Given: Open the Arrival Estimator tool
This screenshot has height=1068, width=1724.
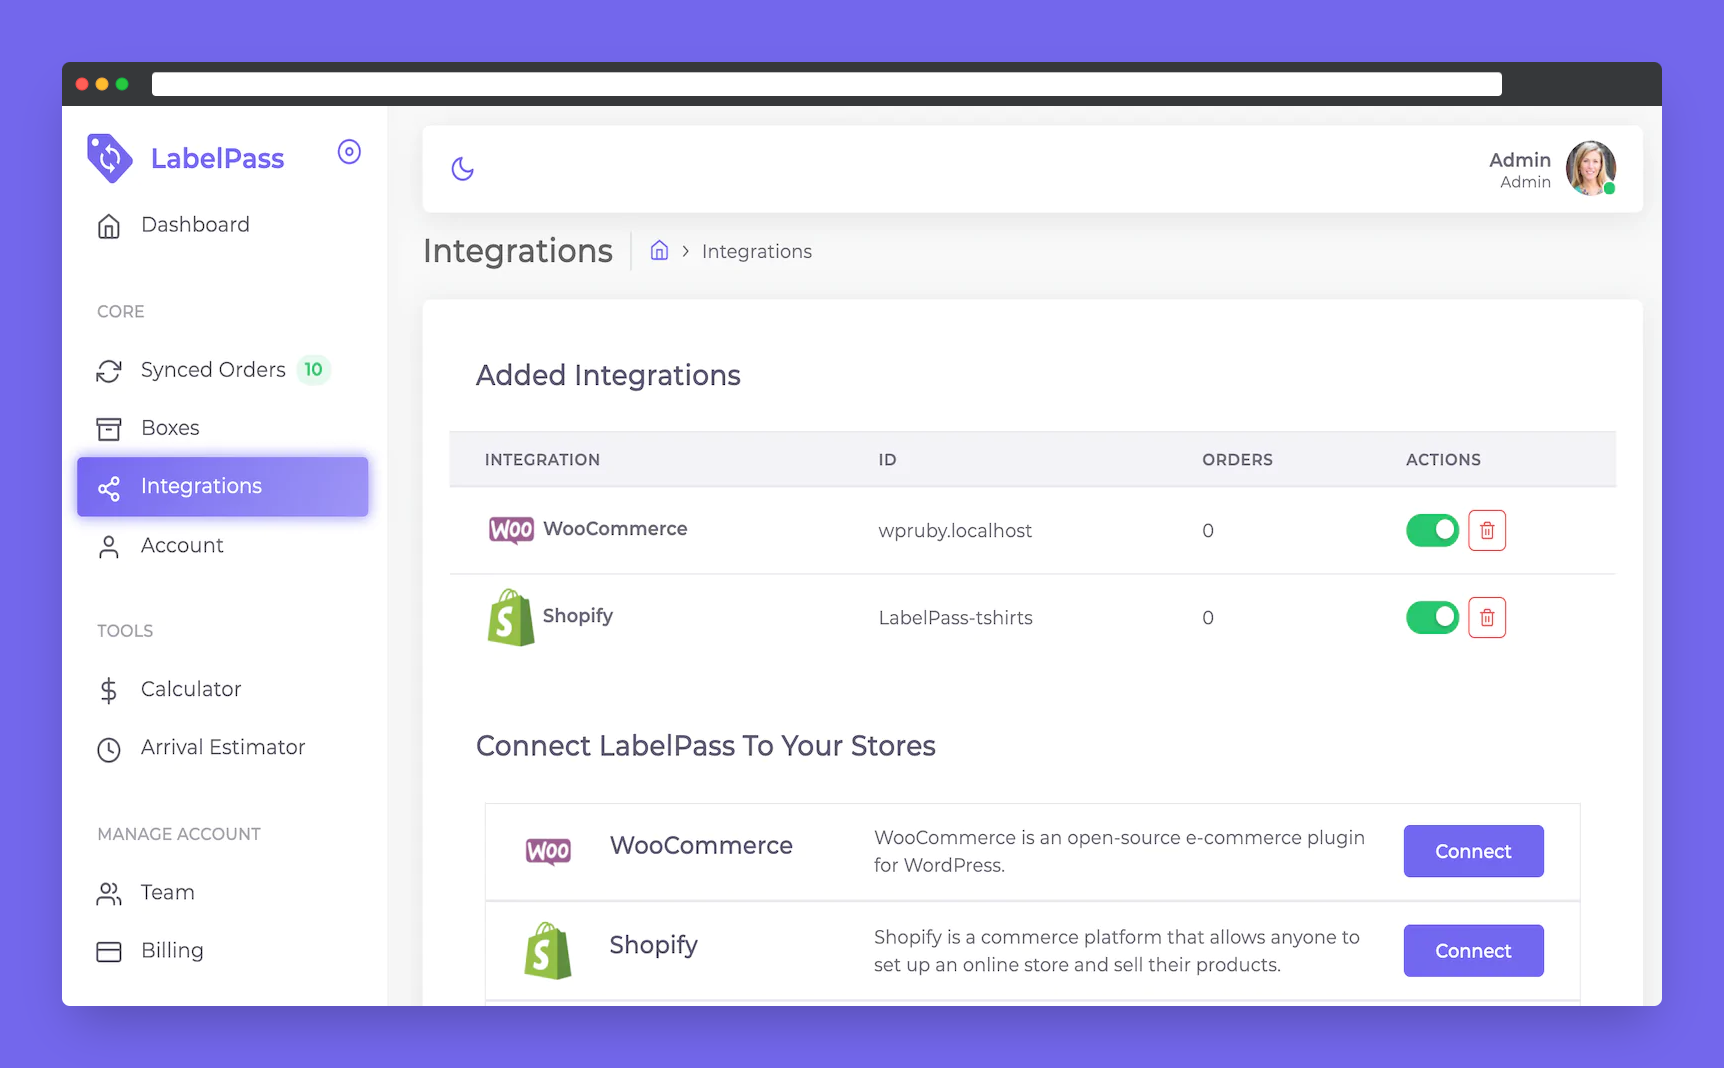Looking at the screenshot, I should pyautogui.click(x=222, y=748).
